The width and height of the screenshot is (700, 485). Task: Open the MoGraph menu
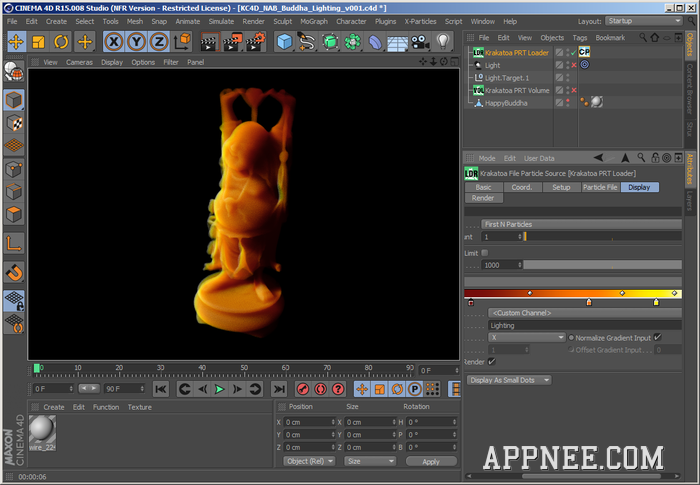(x=314, y=21)
